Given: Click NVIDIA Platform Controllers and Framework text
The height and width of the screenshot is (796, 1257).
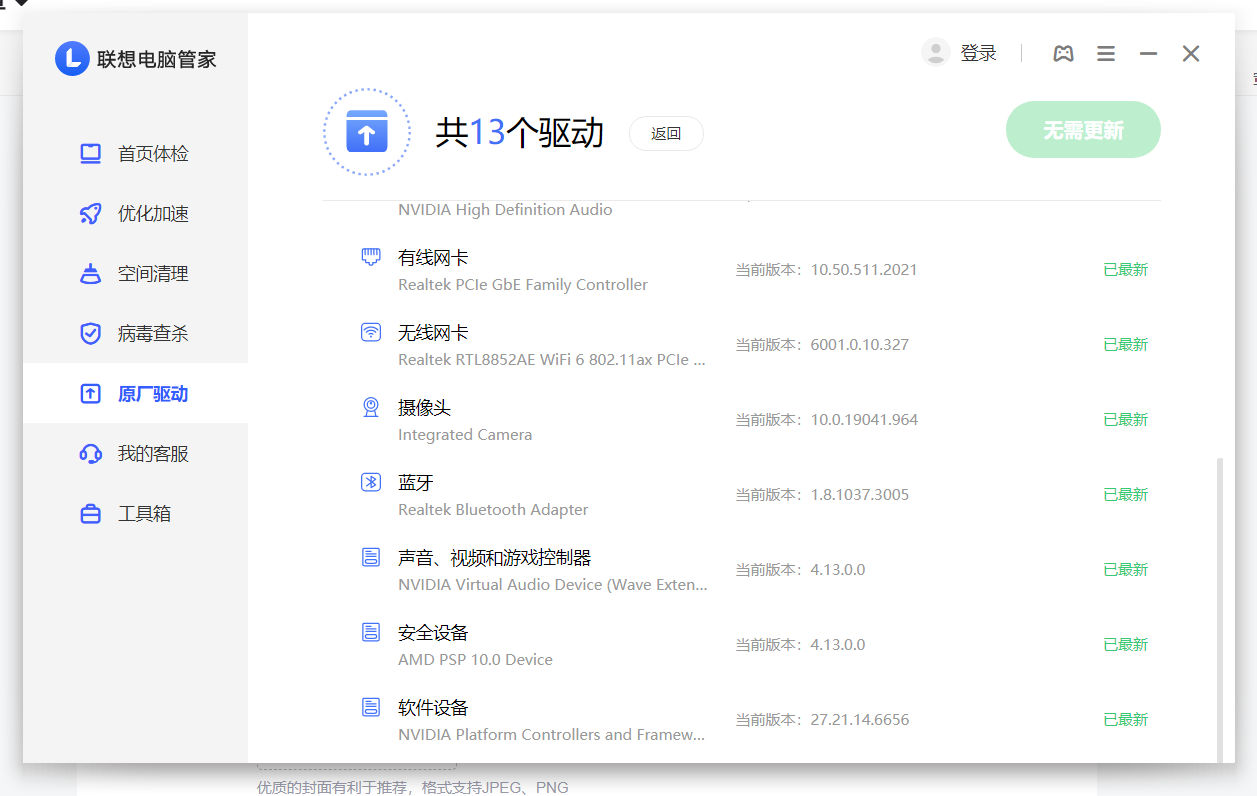Looking at the screenshot, I should pyautogui.click(x=552, y=735).
